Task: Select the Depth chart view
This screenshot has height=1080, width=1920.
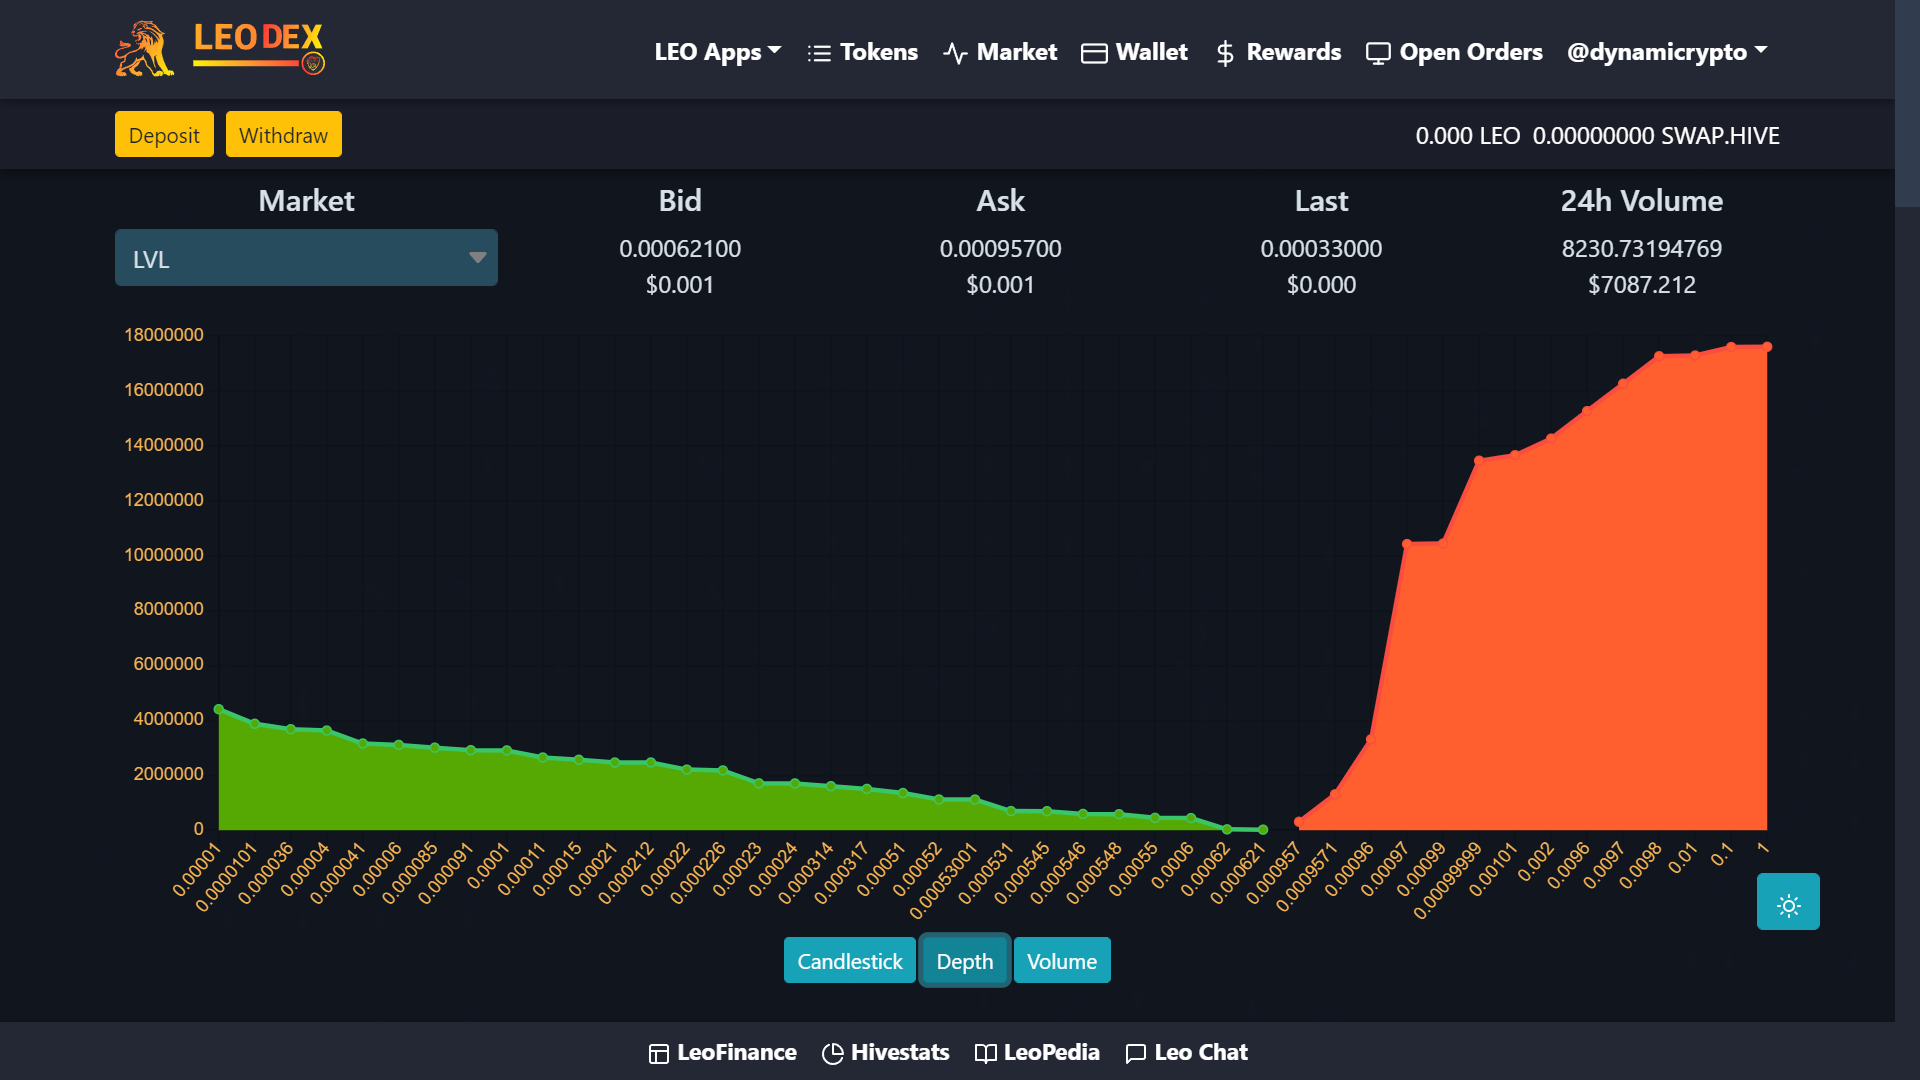Action: [965, 960]
